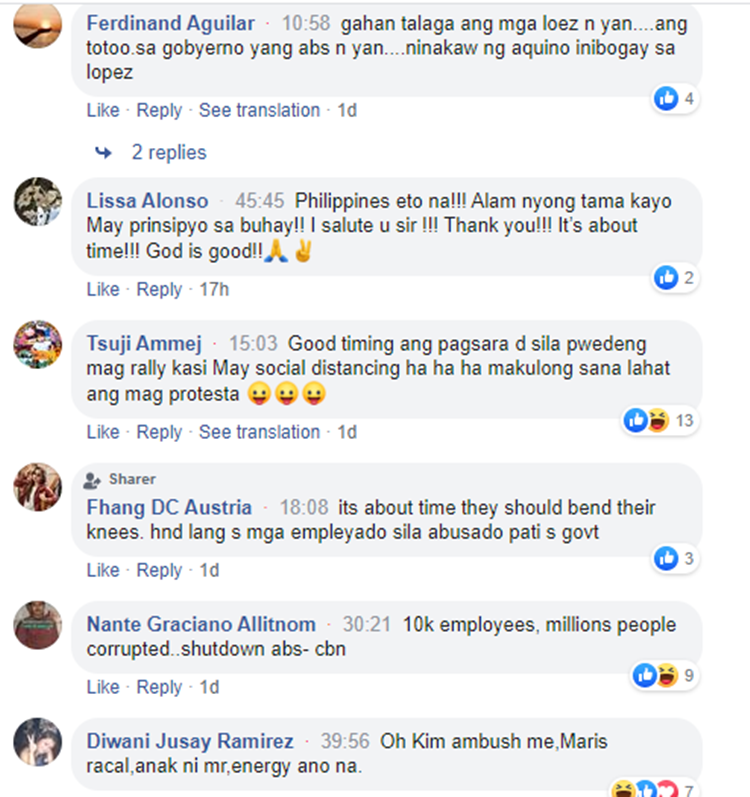The width and height of the screenshot is (750, 797).
Task: Jump to video timestamp 45:45
Action: (259, 201)
